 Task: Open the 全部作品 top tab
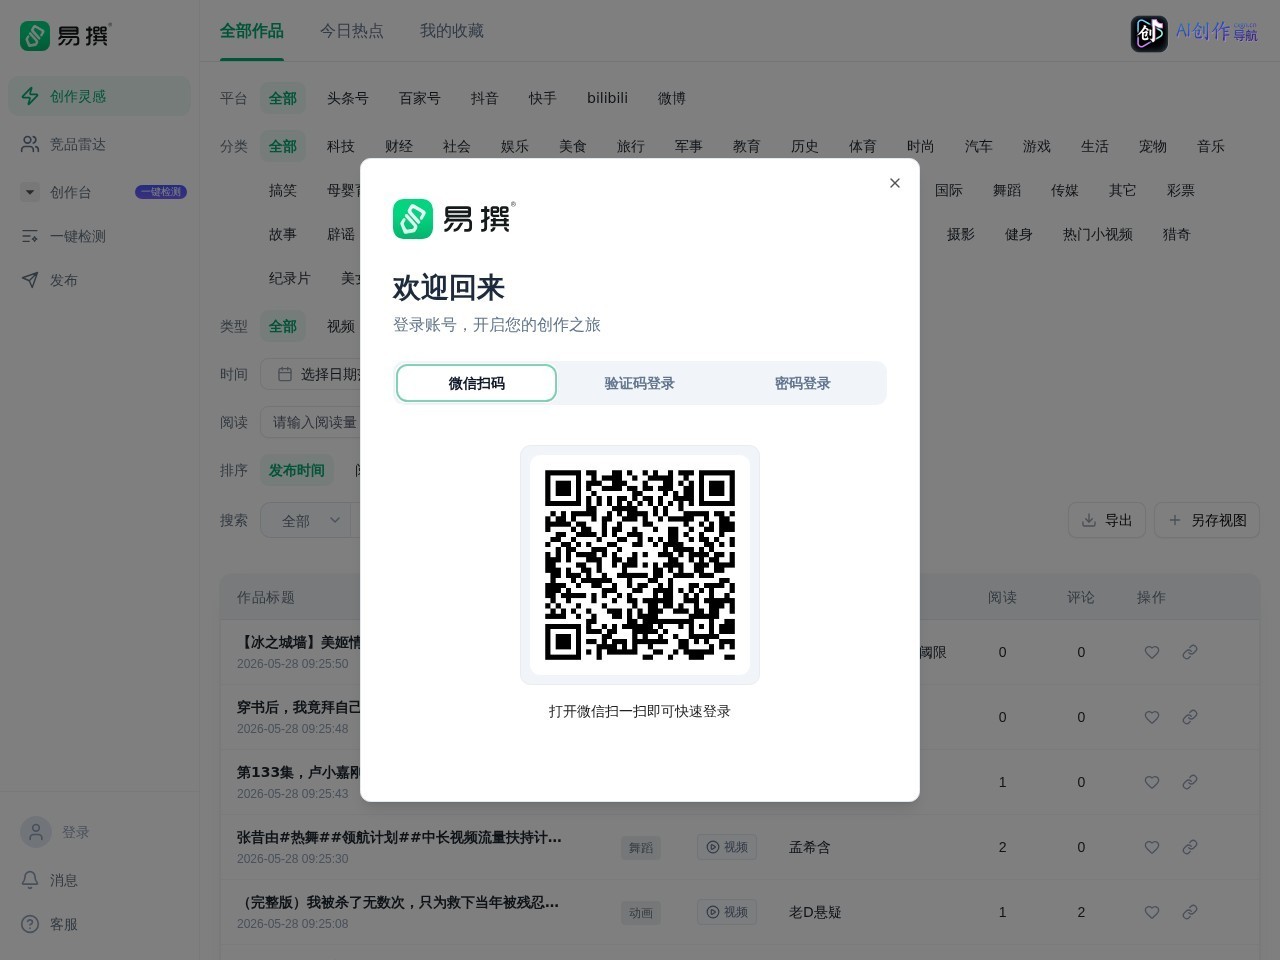point(252,31)
